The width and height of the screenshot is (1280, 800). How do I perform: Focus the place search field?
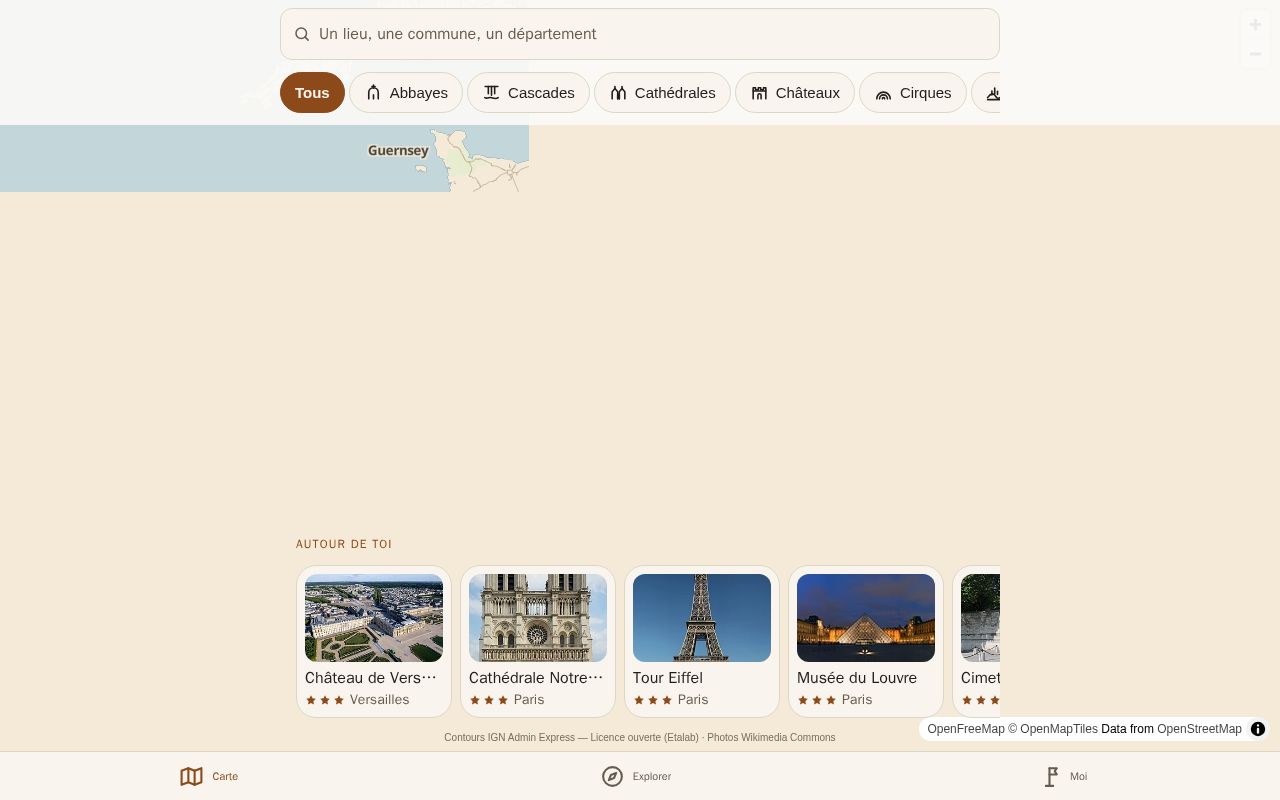point(640,34)
